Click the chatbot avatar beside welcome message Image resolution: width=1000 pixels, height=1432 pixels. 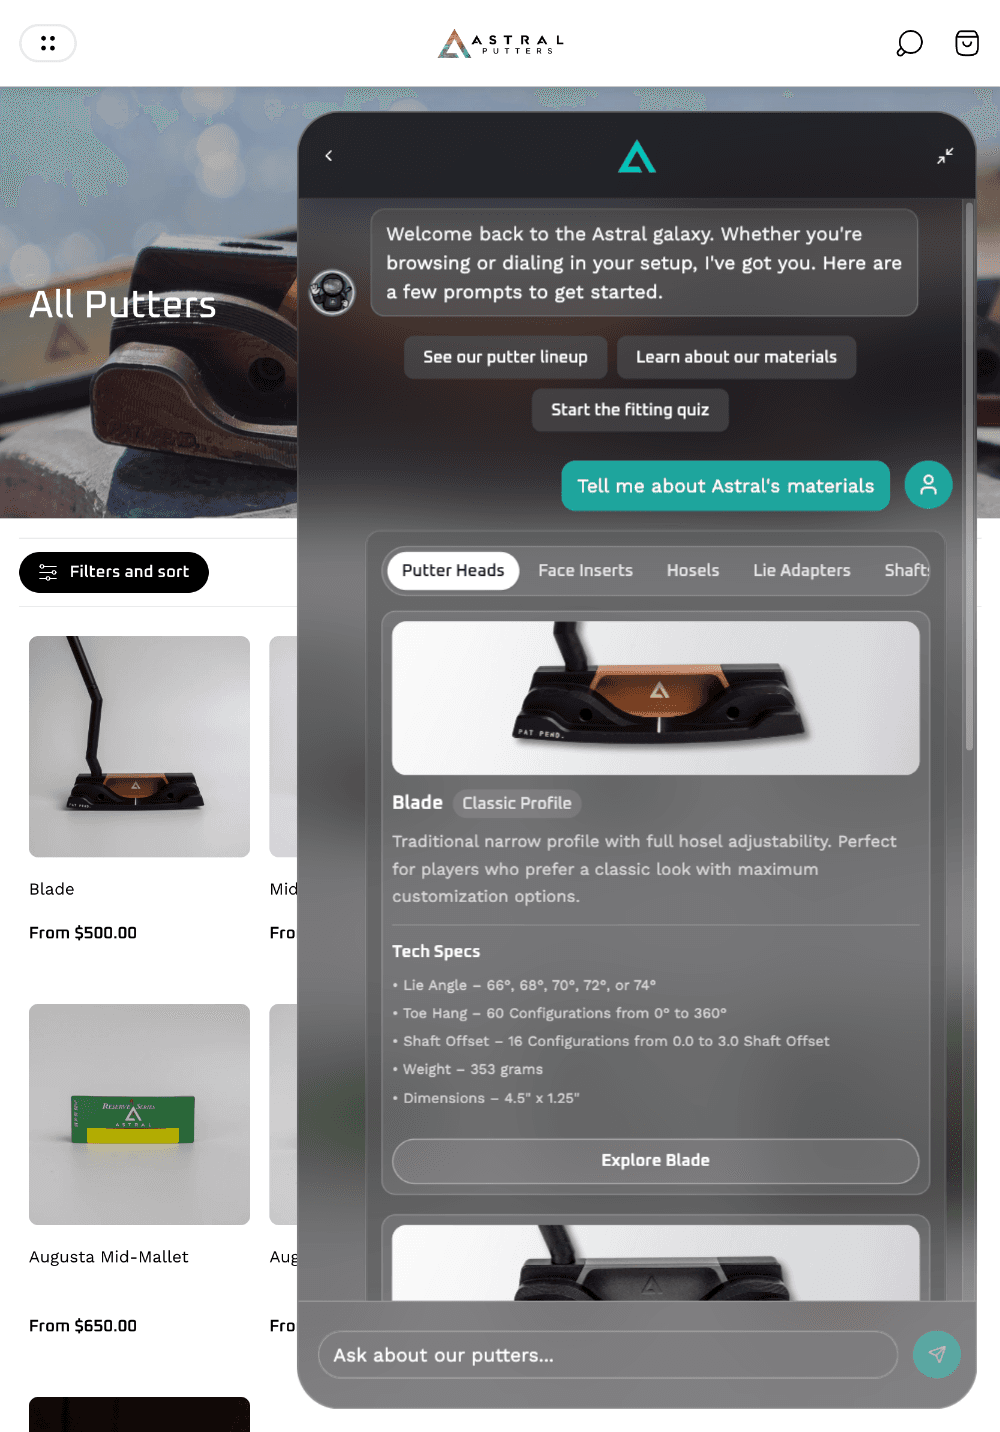tap(333, 293)
